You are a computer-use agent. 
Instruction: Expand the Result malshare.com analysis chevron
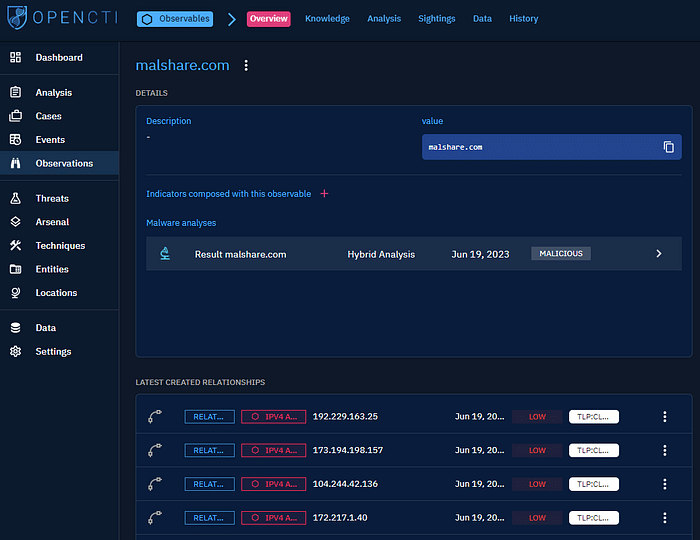658,254
